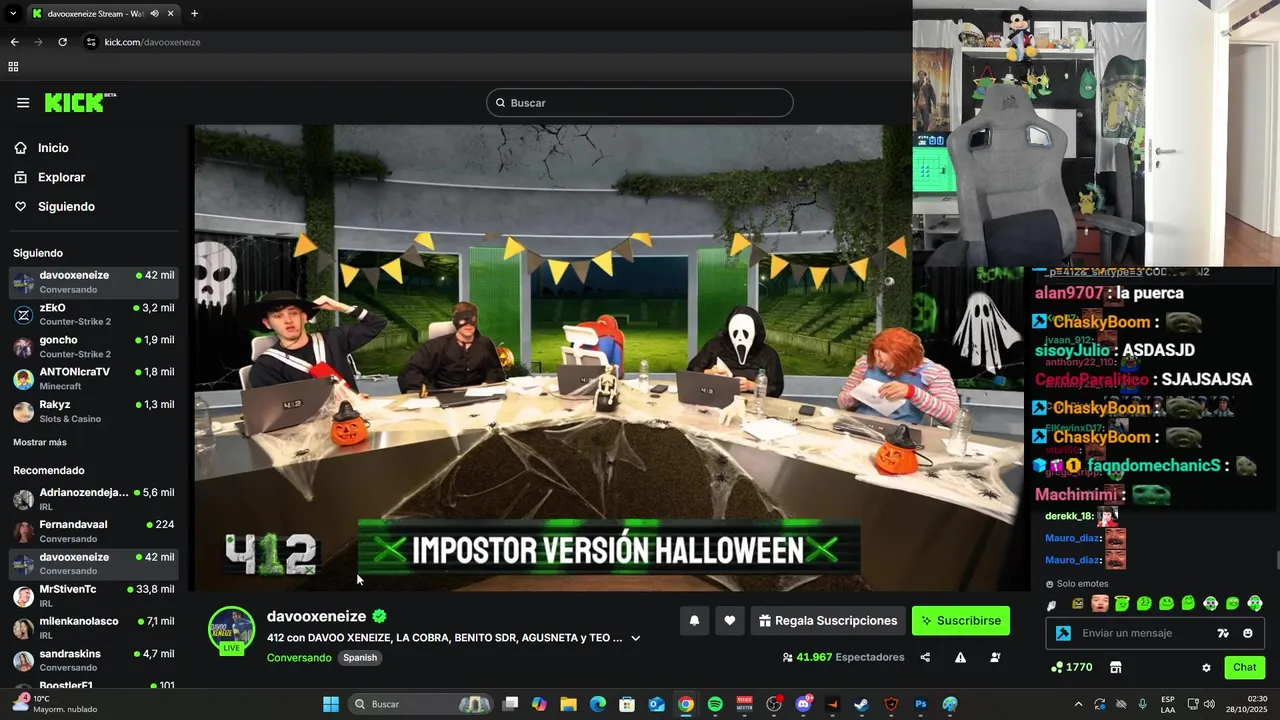This screenshot has width=1280, height=720.
Task: View site information icon in address bar
Action: pos(91,42)
